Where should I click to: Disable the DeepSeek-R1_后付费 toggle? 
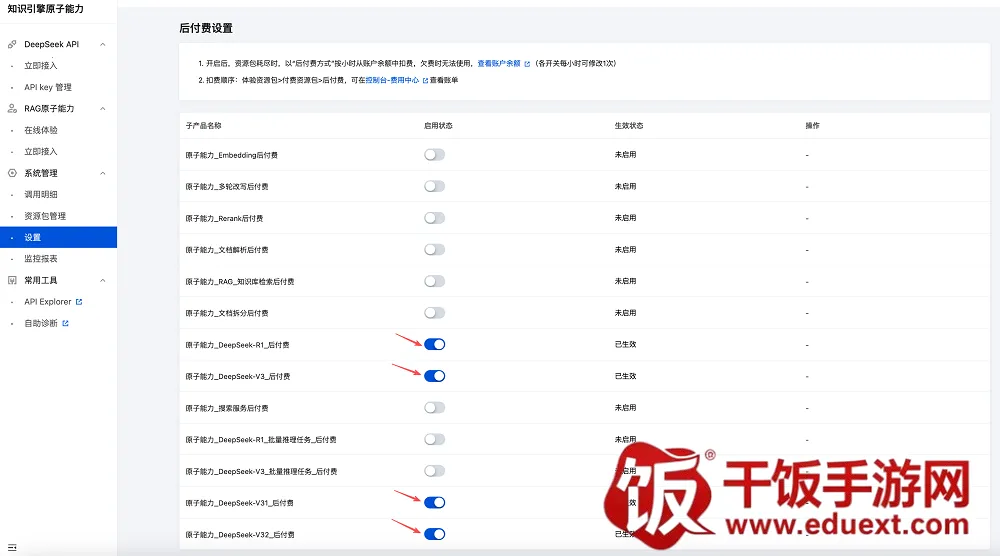pyautogui.click(x=434, y=344)
